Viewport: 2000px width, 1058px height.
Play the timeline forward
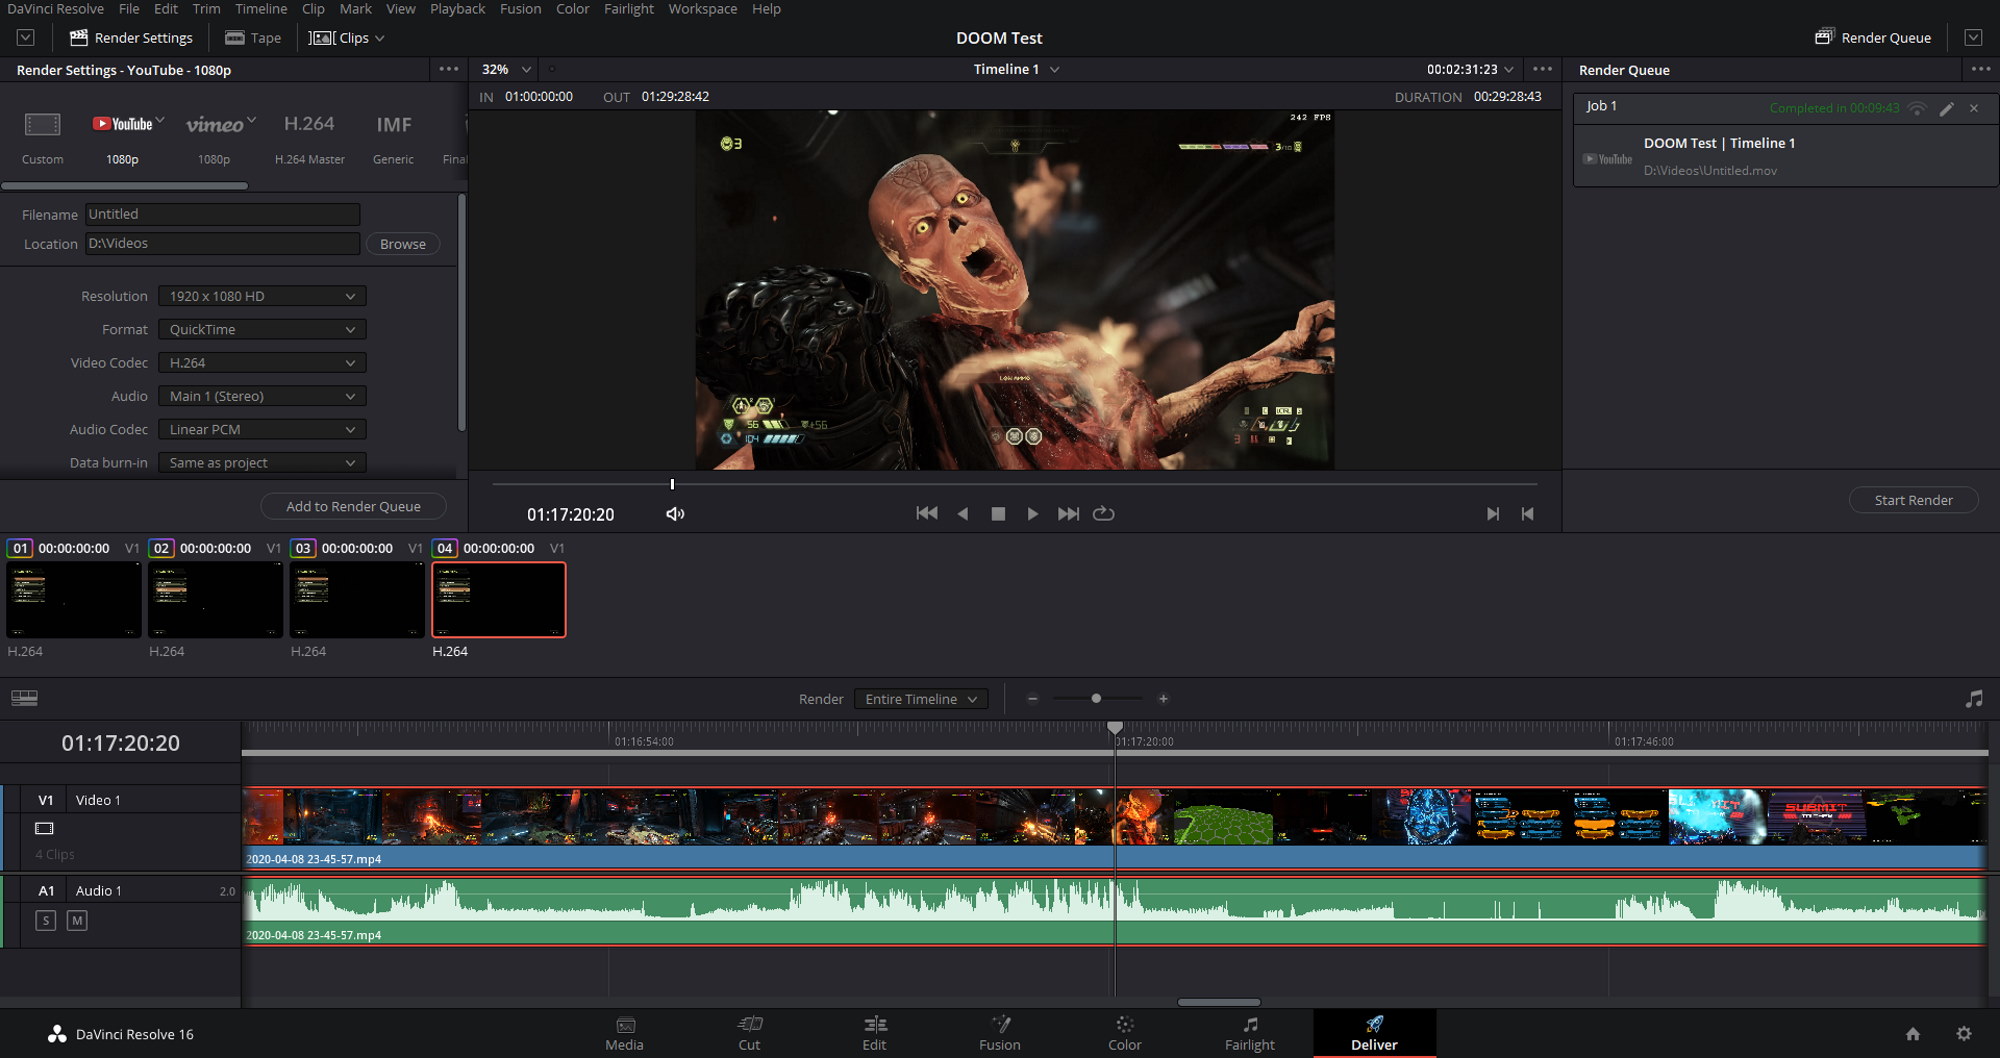coord(1032,513)
